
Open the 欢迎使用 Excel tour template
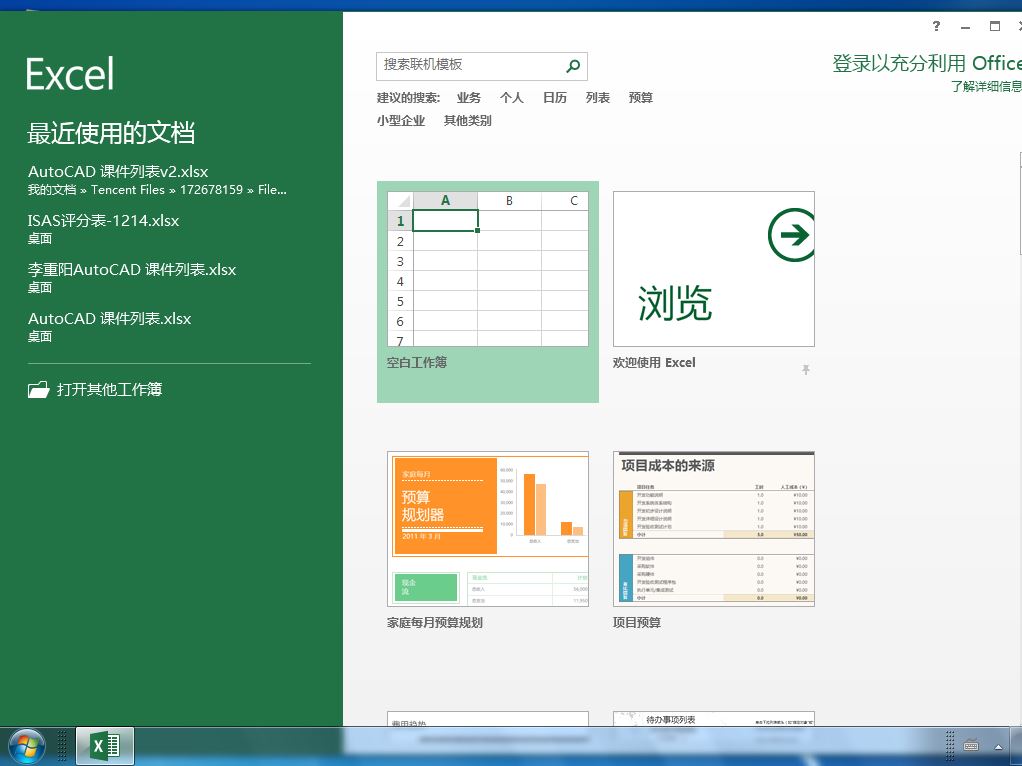coord(714,269)
